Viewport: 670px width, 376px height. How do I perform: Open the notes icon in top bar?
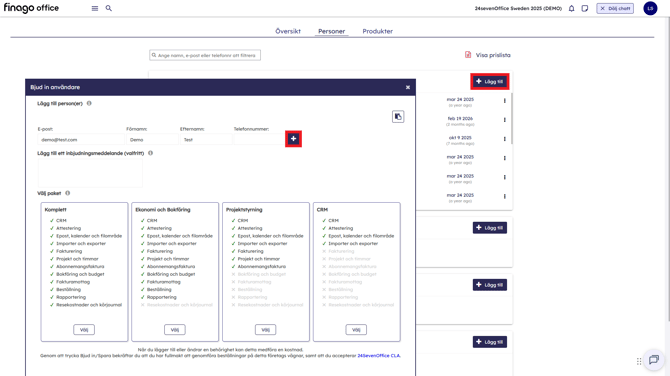585,9
